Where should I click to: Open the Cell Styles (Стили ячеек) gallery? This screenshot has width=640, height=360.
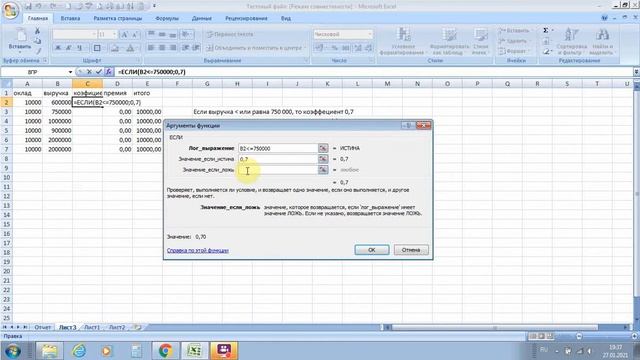coord(480,41)
